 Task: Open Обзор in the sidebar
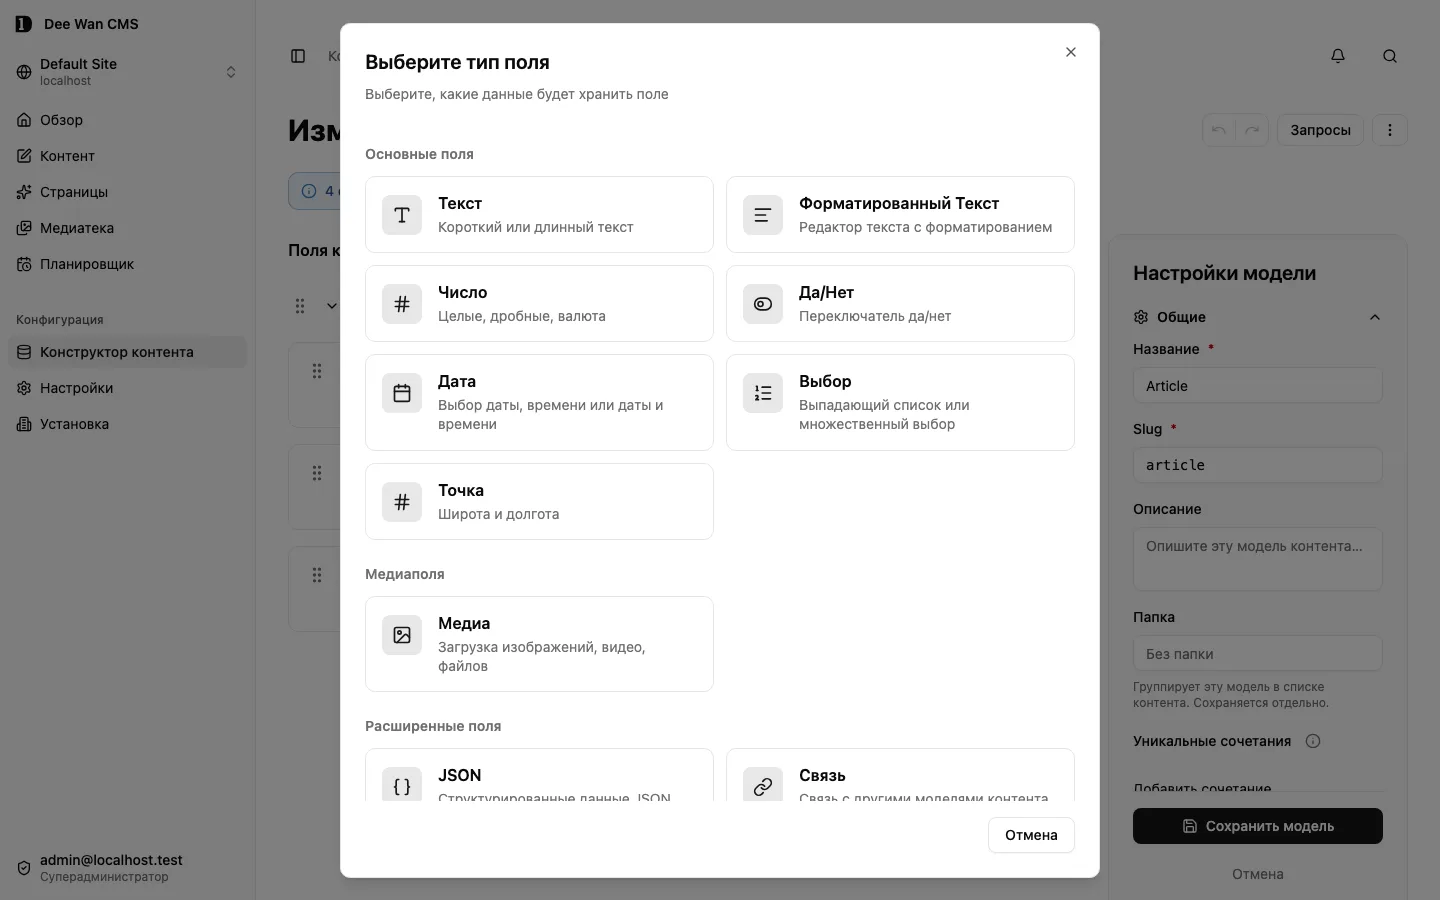coord(128,120)
